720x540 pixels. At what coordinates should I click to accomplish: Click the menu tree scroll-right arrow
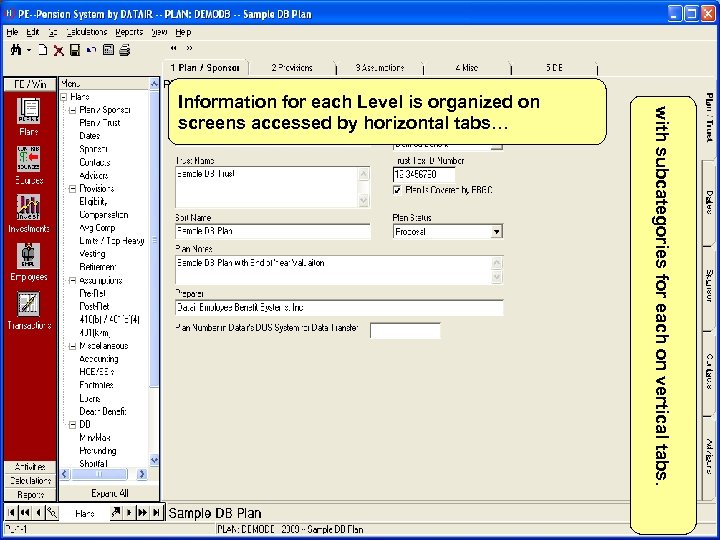(141, 474)
